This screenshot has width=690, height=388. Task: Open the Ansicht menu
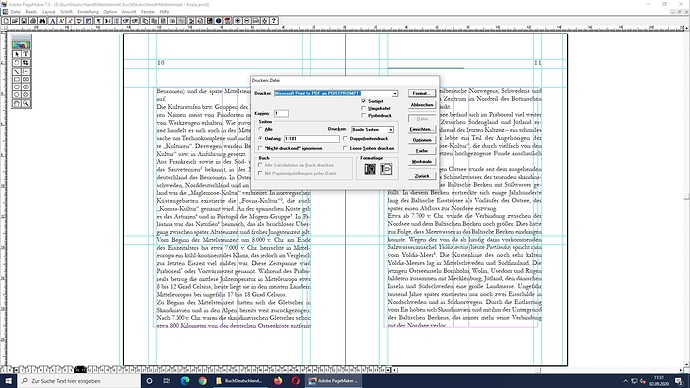click(129, 12)
